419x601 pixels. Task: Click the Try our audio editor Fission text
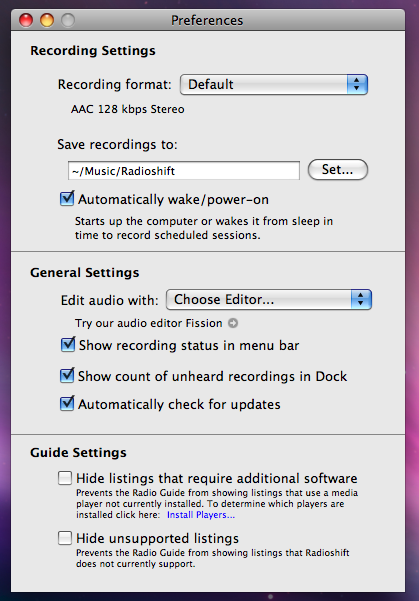[148, 323]
